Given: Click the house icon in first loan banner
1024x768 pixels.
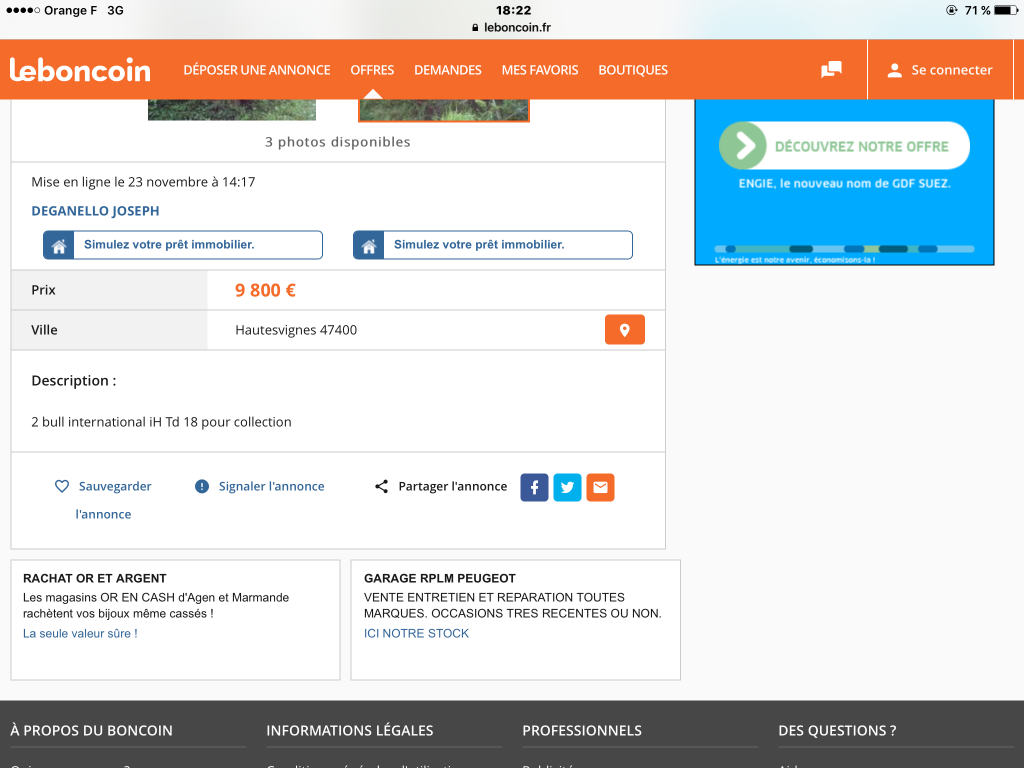Looking at the screenshot, I should [x=59, y=246].
